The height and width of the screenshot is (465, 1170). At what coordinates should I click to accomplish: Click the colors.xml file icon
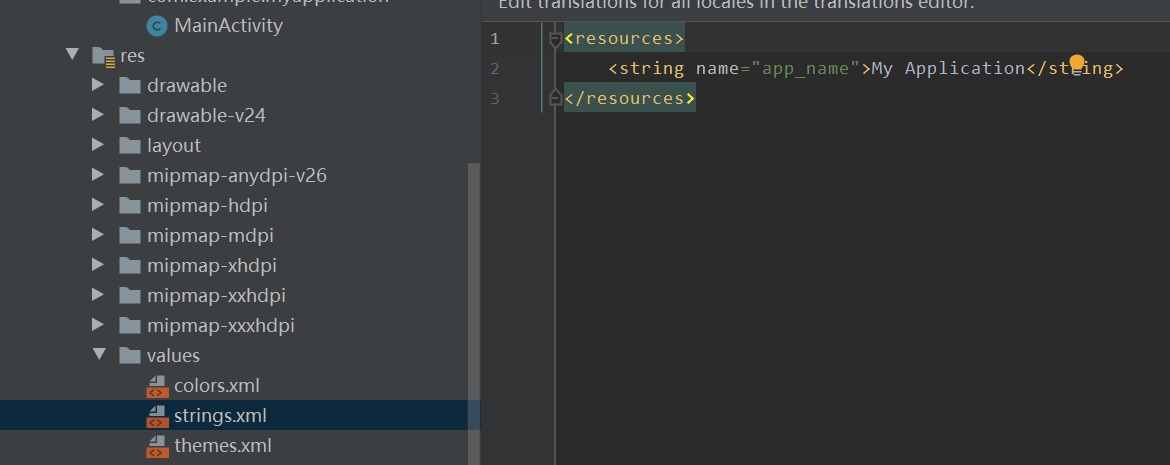tap(157, 386)
